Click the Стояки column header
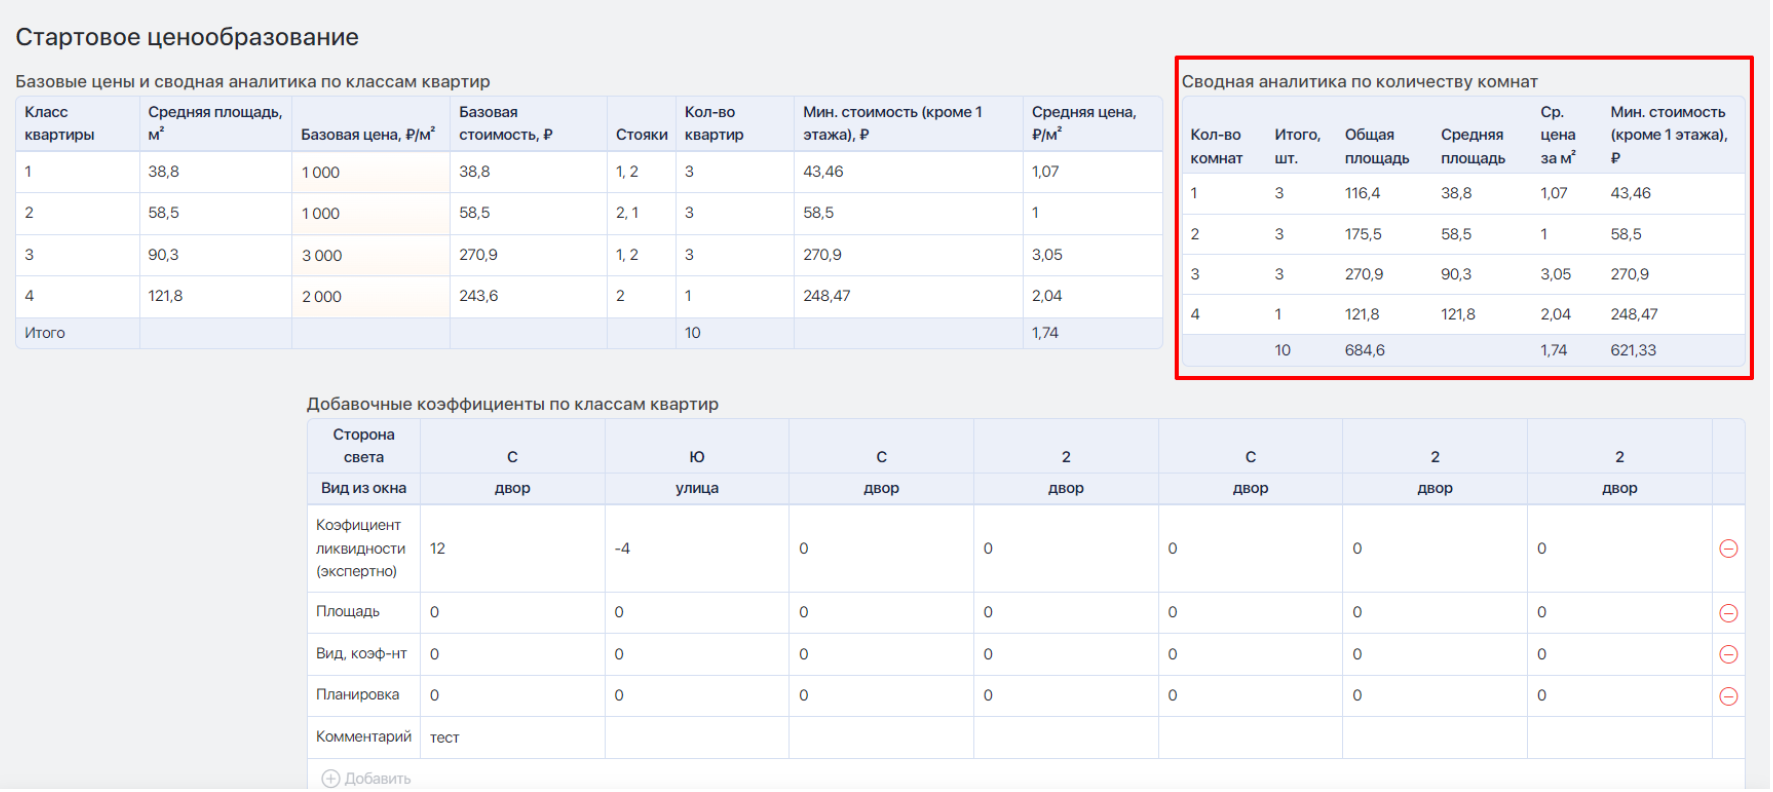 coord(642,135)
